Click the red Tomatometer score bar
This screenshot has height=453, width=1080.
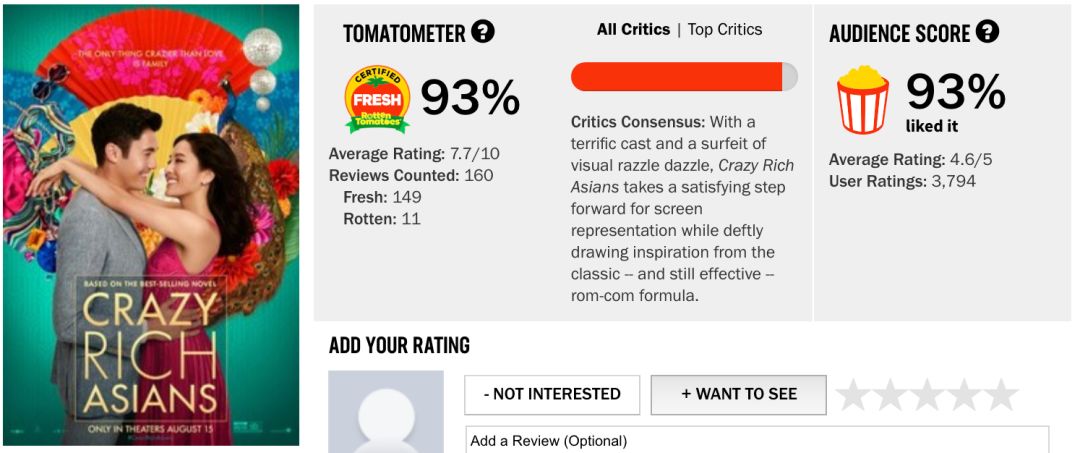tap(677, 77)
